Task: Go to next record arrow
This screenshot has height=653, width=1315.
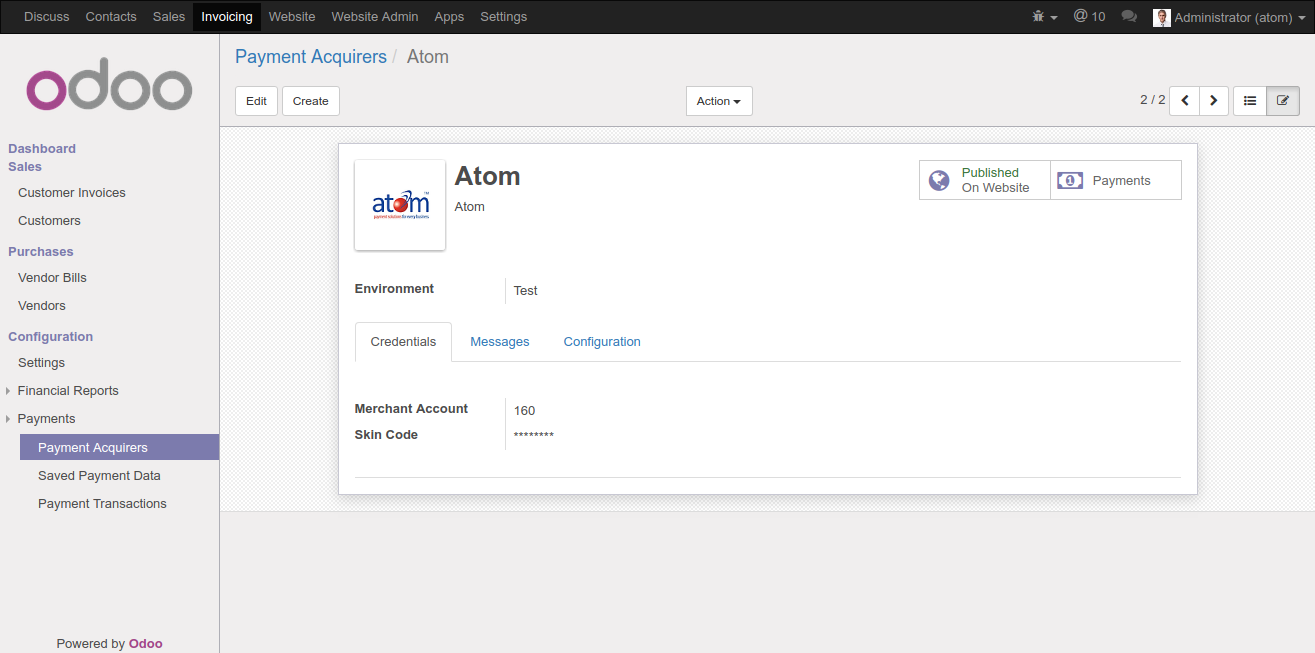Action: tap(1214, 101)
